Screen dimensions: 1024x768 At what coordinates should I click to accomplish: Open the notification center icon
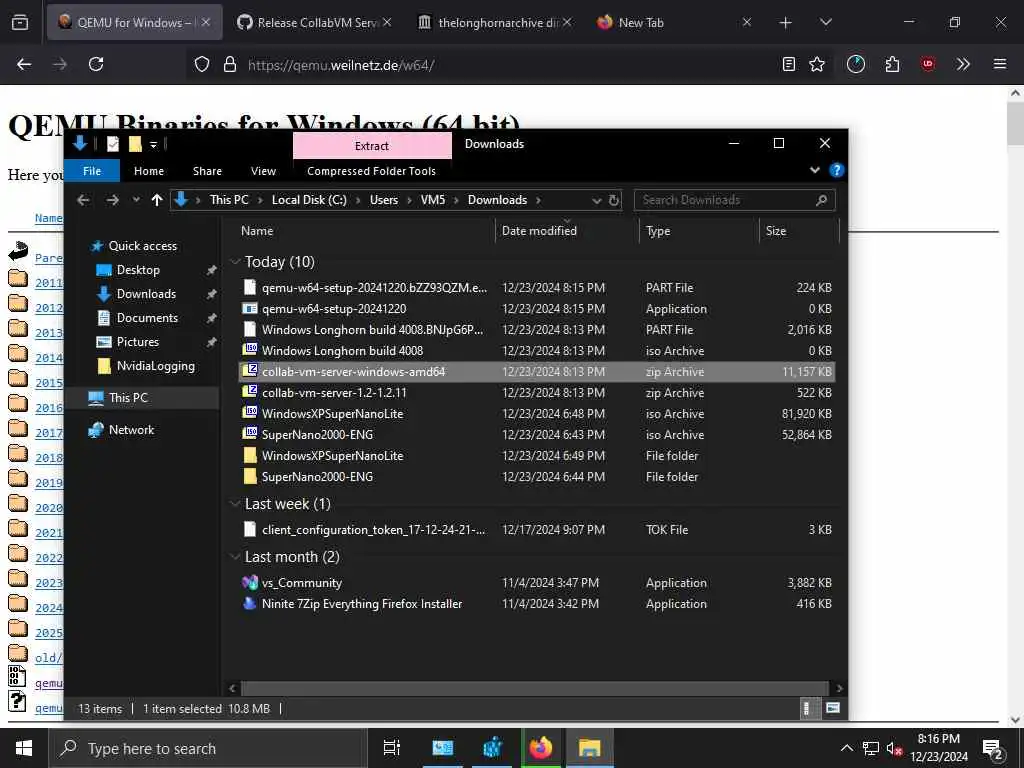992,749
